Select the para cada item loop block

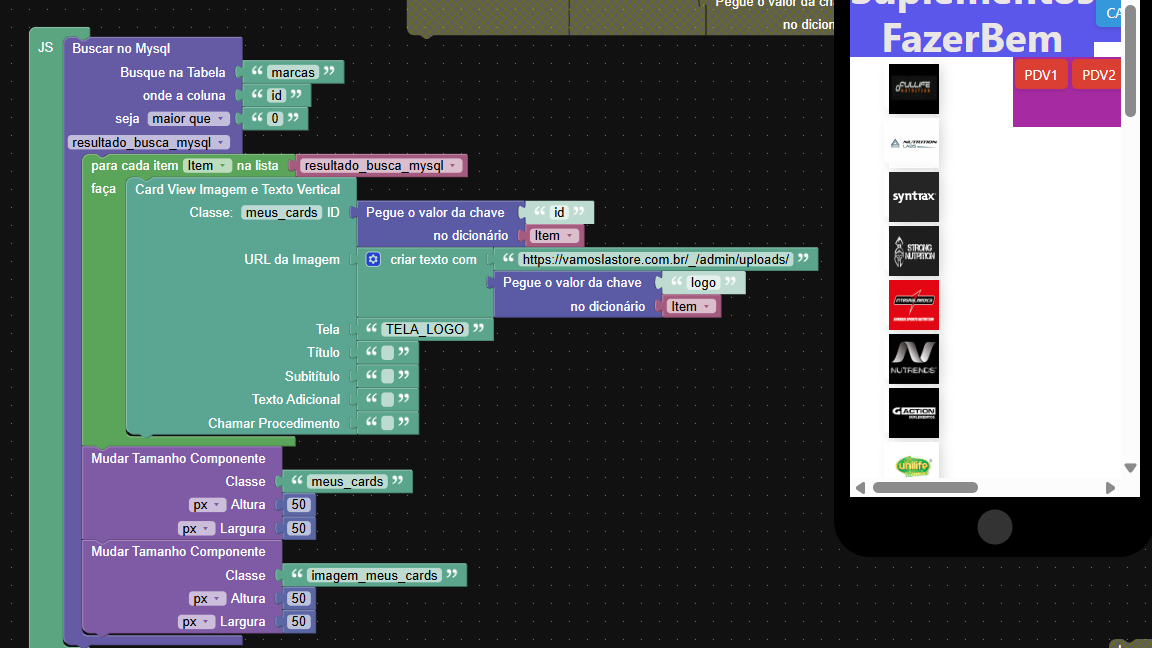(134, 165)
